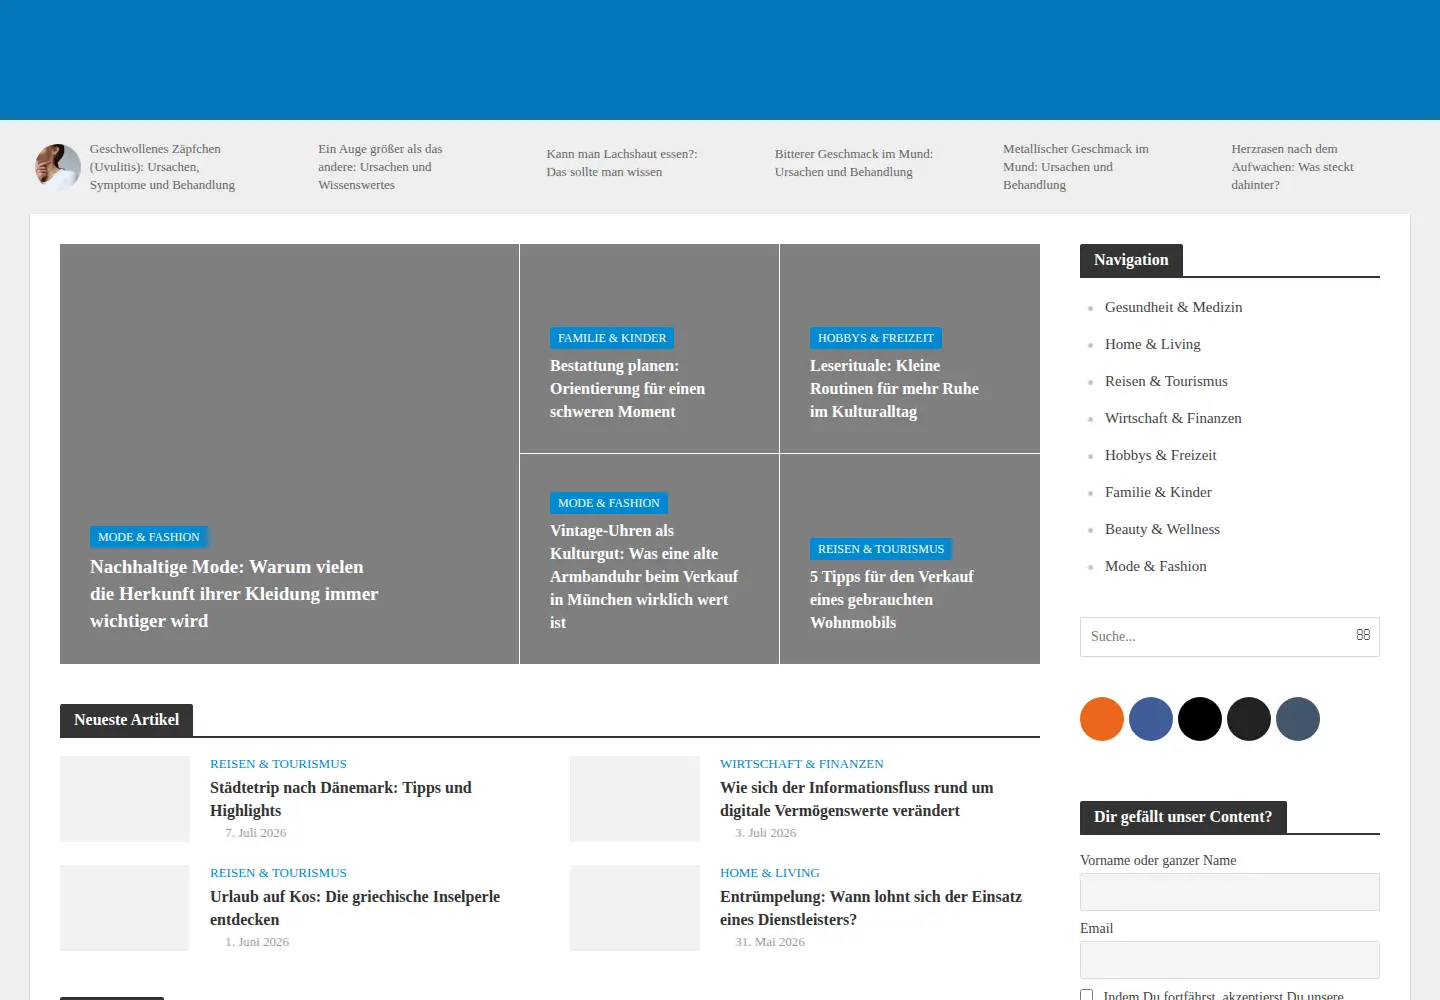The height and width of the screenshot is (1000, 1440).
Task: Open Hobbys & Freizeit in the Navigation sidebar
Action: click(1161, 455)
